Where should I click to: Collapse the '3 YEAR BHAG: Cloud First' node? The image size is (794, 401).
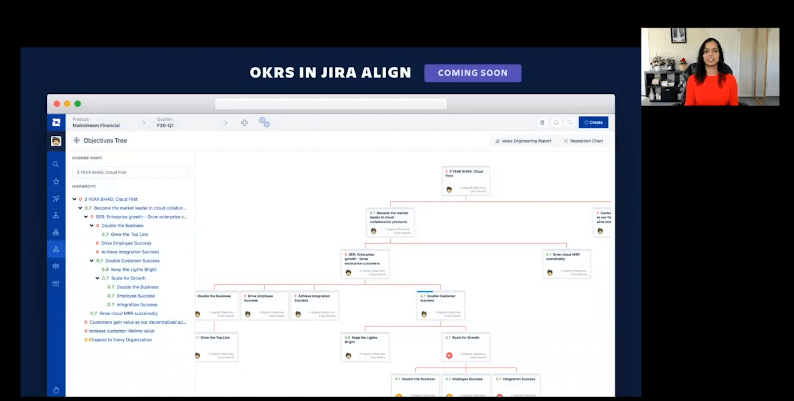coord(73,199)
